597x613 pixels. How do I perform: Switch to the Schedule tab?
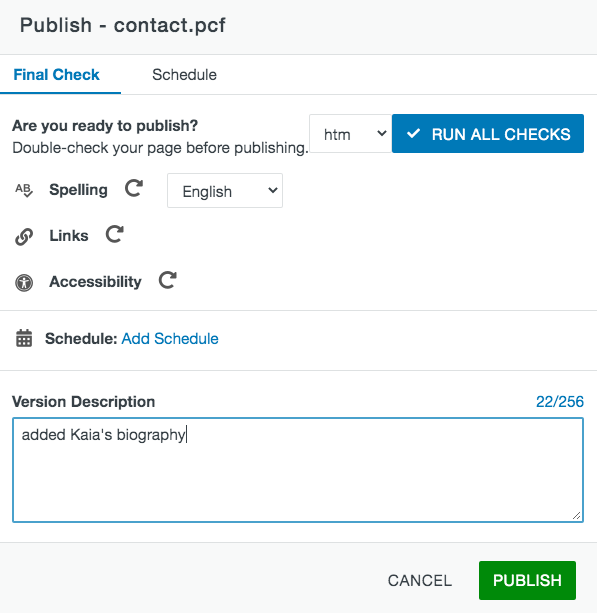(x=184, y=75)
